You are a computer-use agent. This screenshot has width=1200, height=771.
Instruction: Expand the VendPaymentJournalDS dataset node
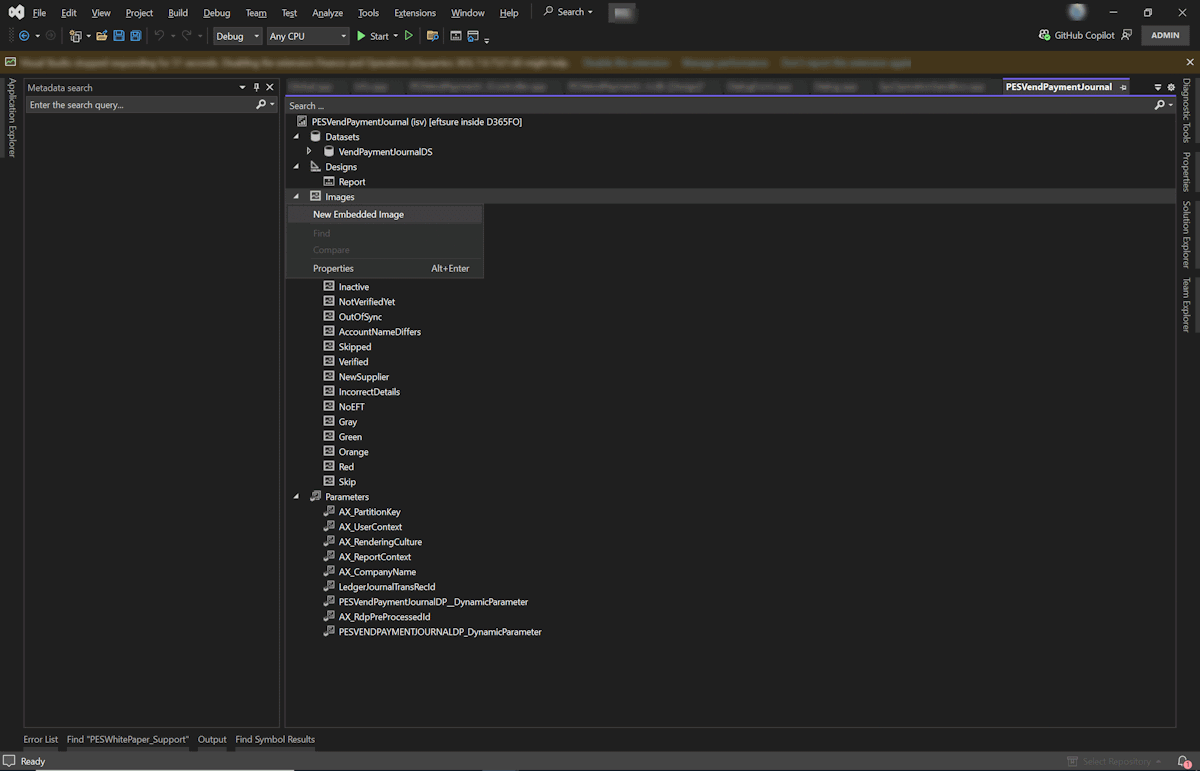point(309,151)
